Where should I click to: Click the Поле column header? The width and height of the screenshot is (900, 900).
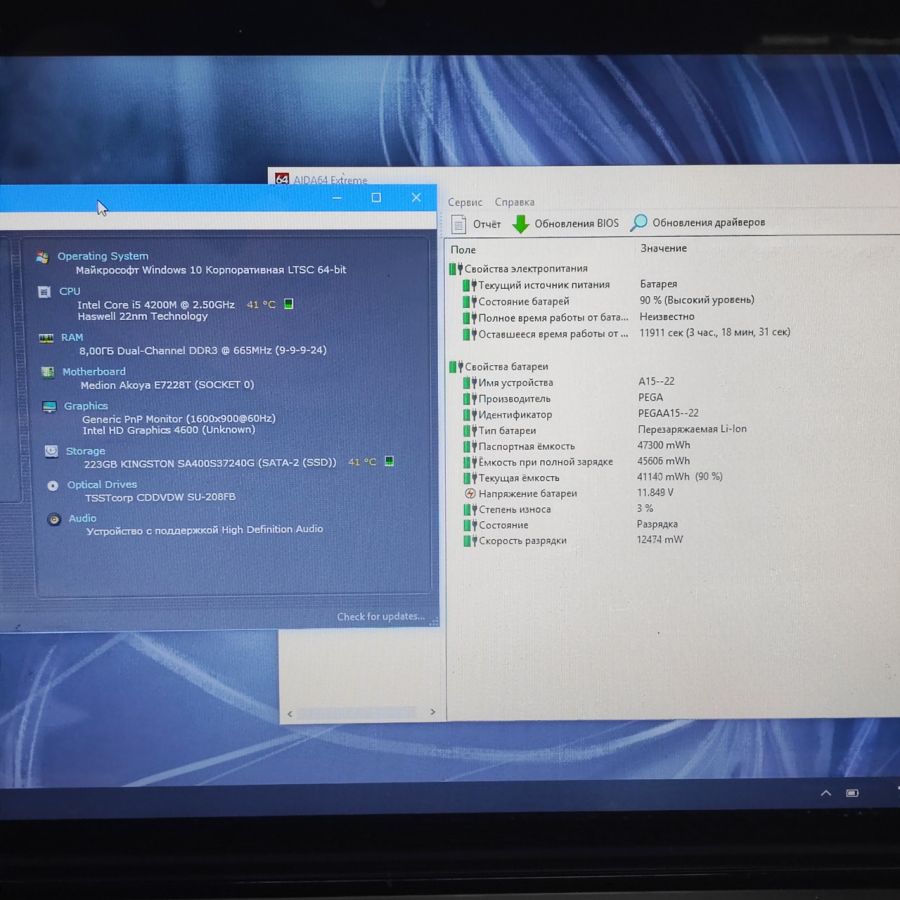pos(463,250)
